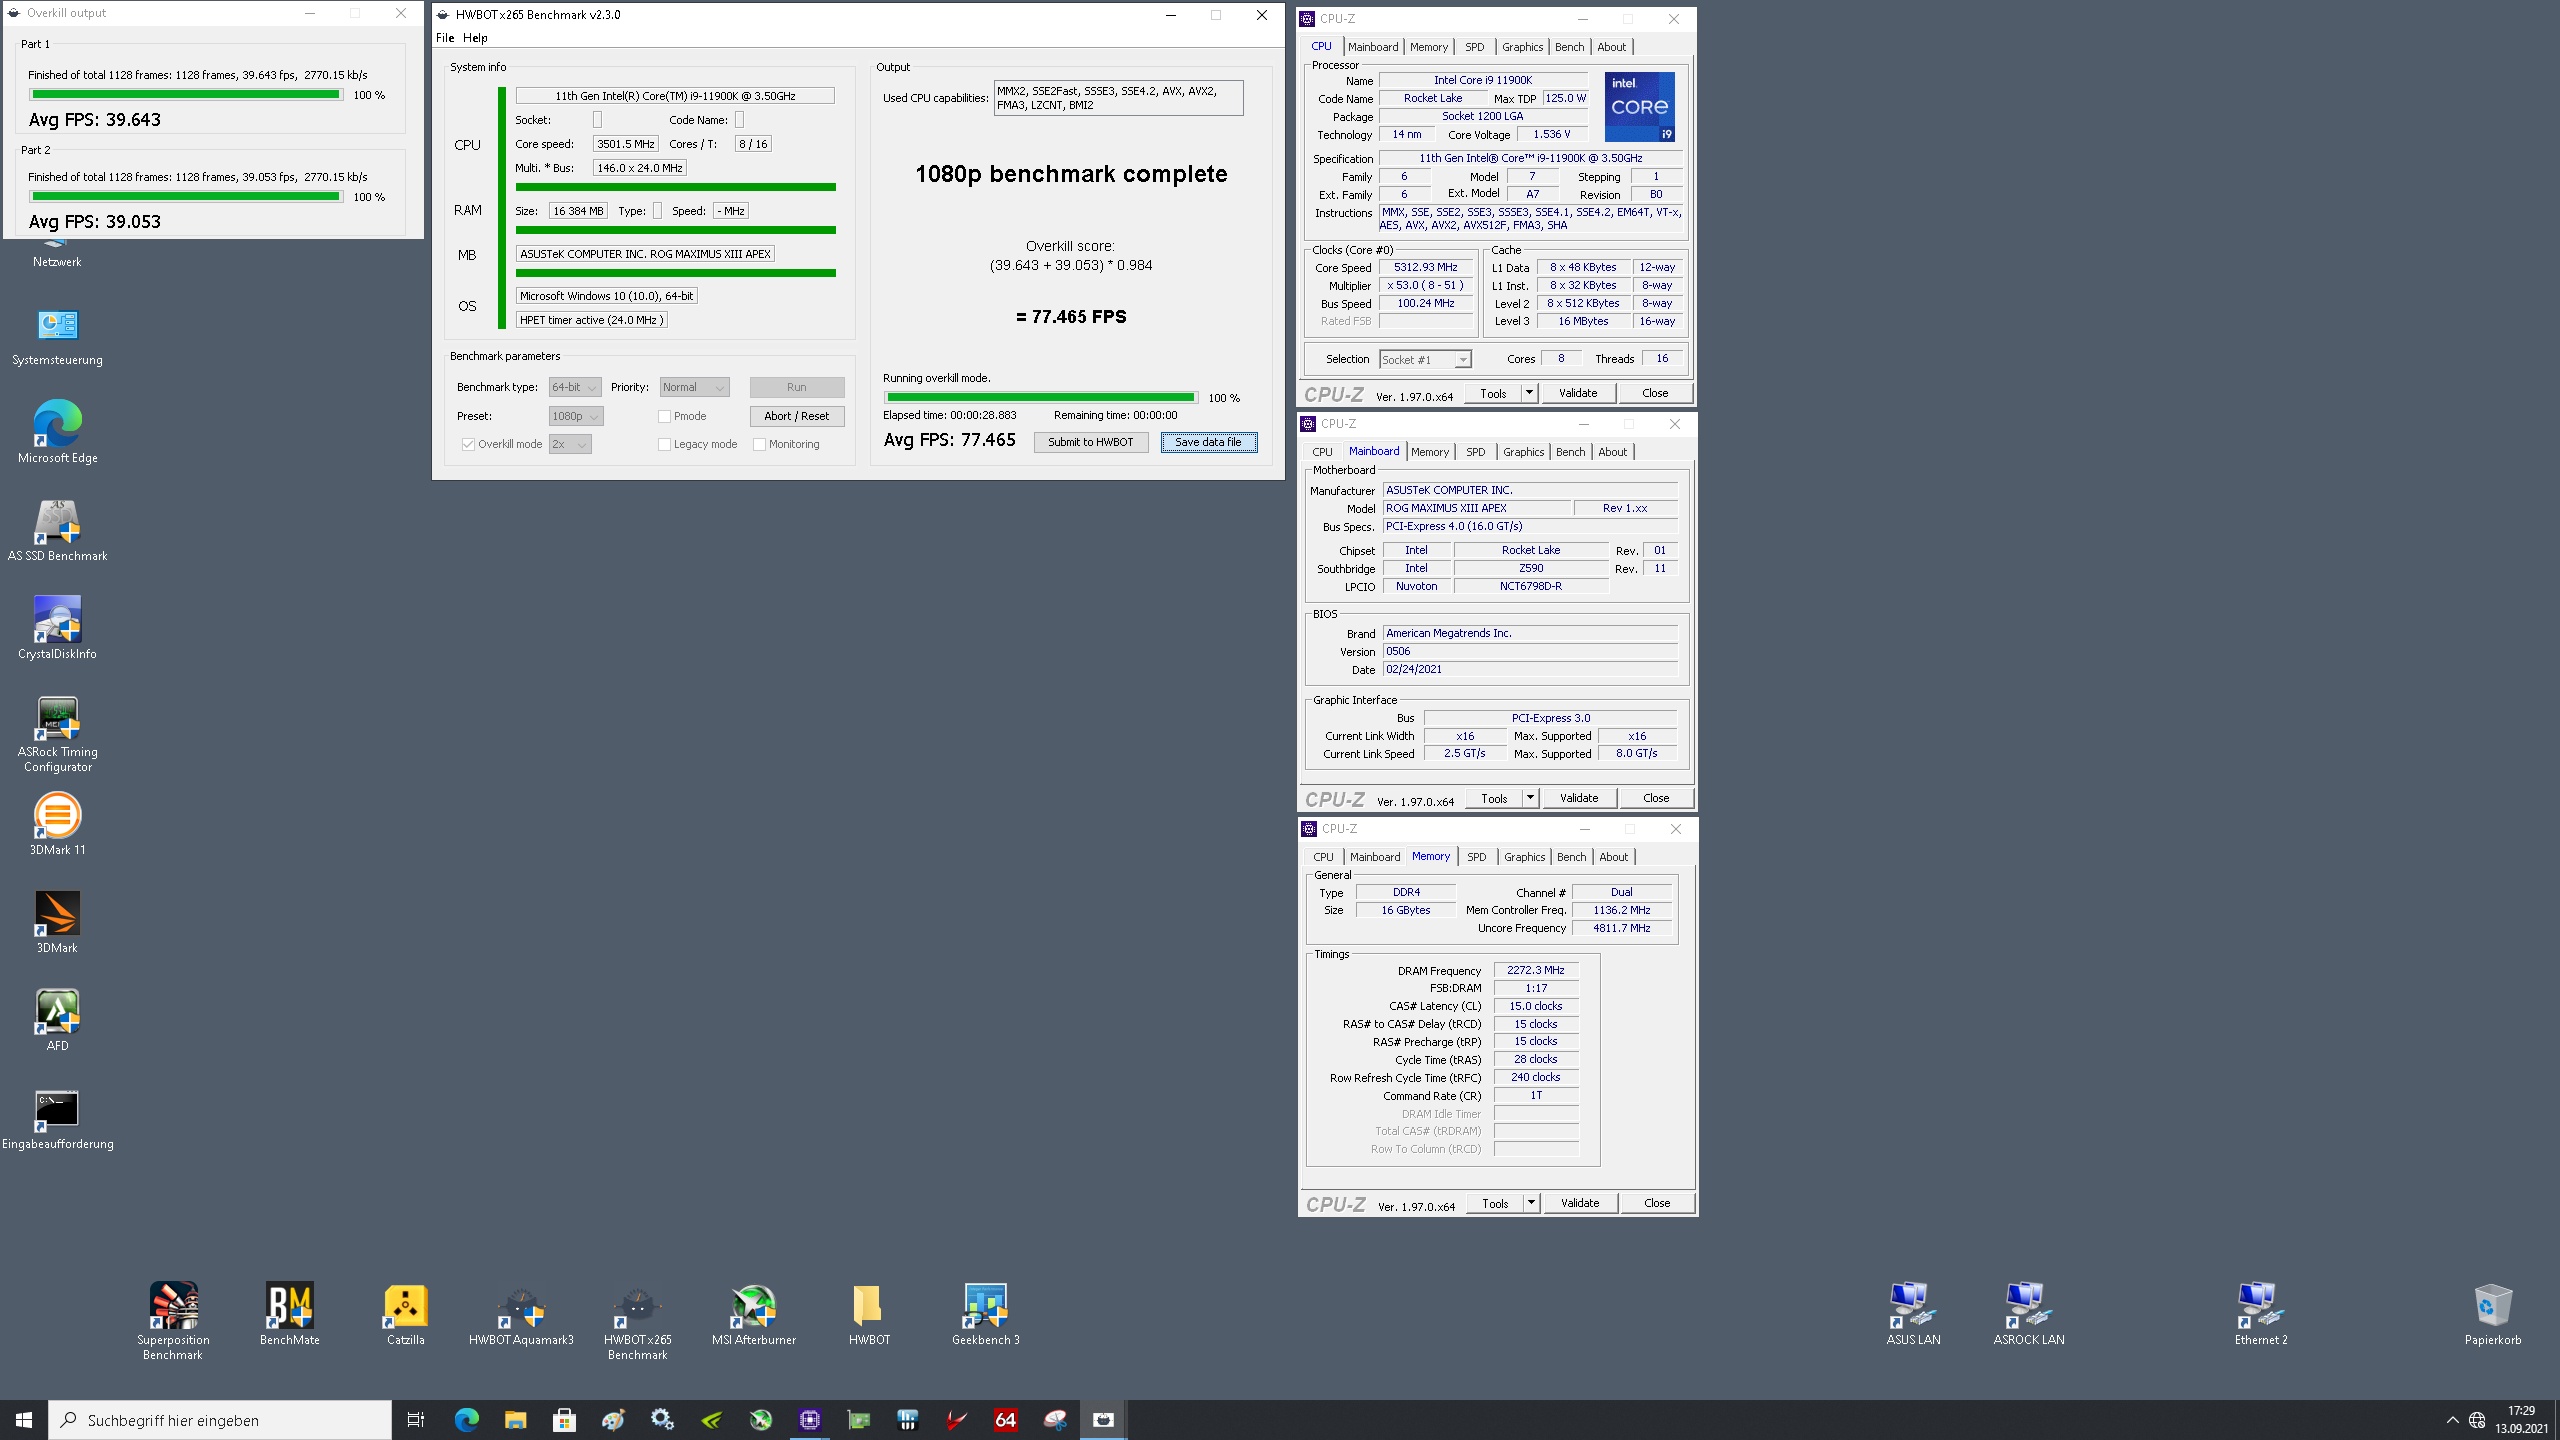Launch Microsoft Edge desktop shortcut

click(57, 433)
